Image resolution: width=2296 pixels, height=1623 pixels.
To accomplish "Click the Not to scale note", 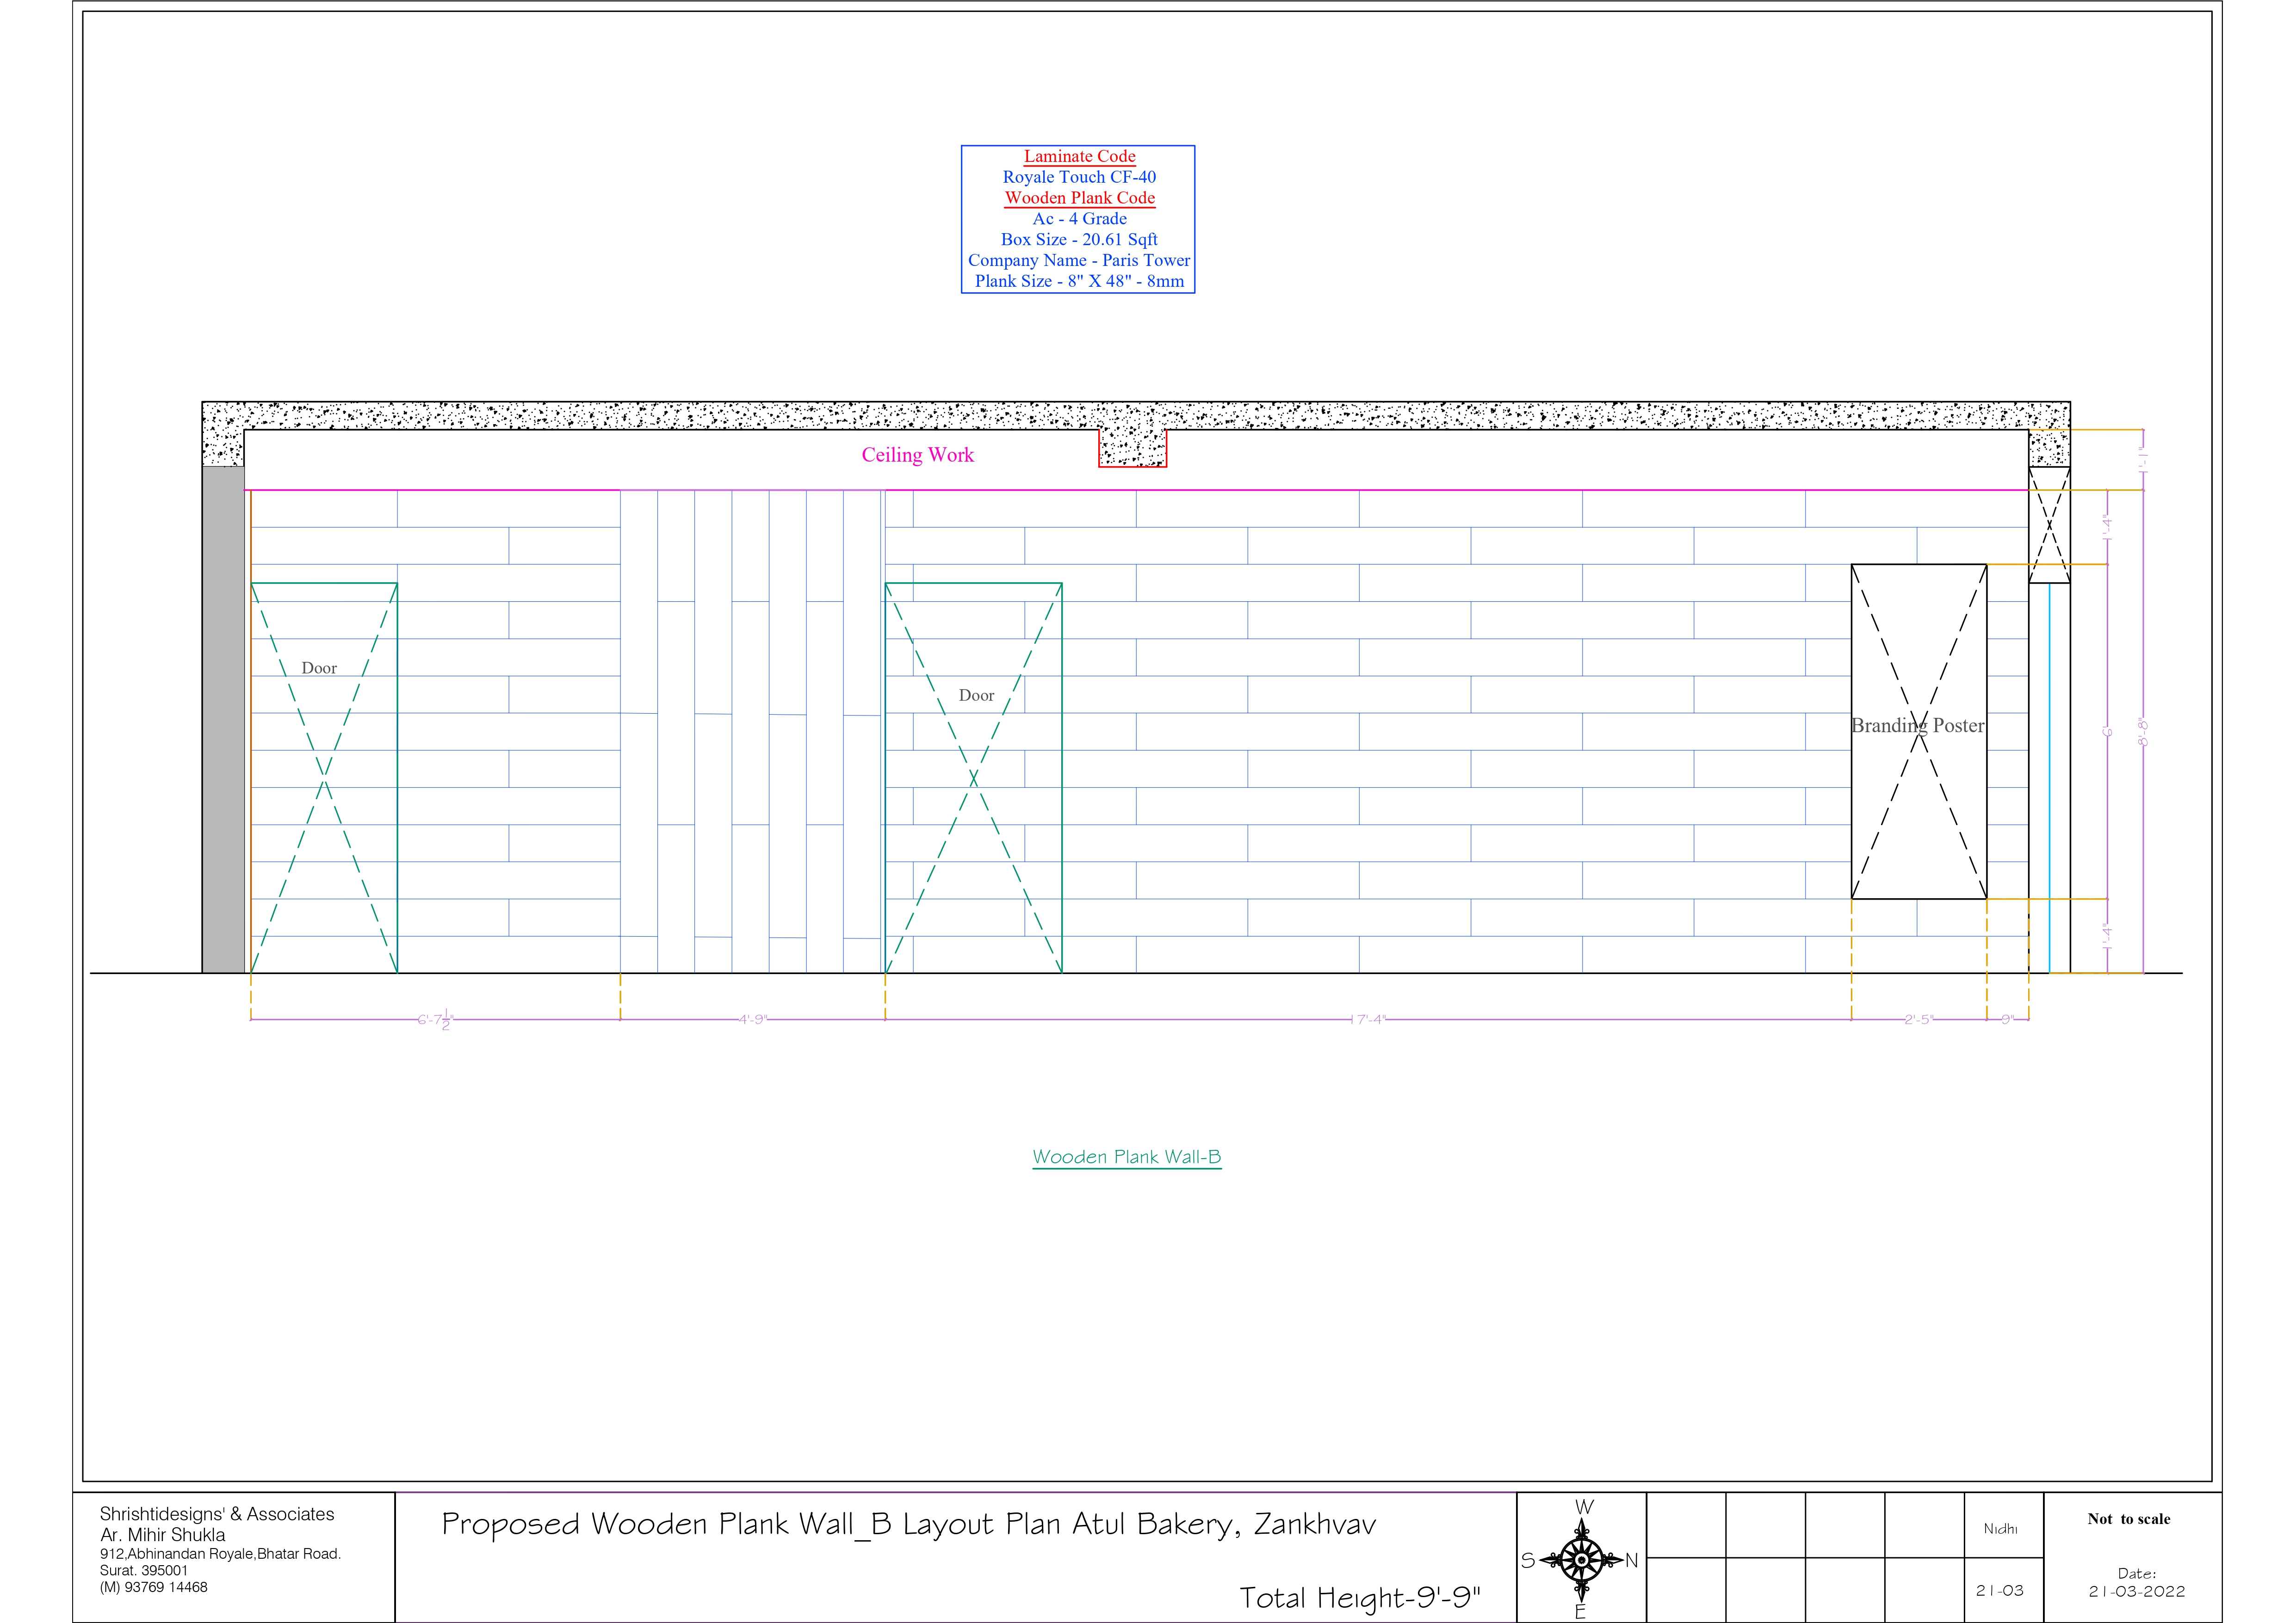I will tap(2128, 1519).
